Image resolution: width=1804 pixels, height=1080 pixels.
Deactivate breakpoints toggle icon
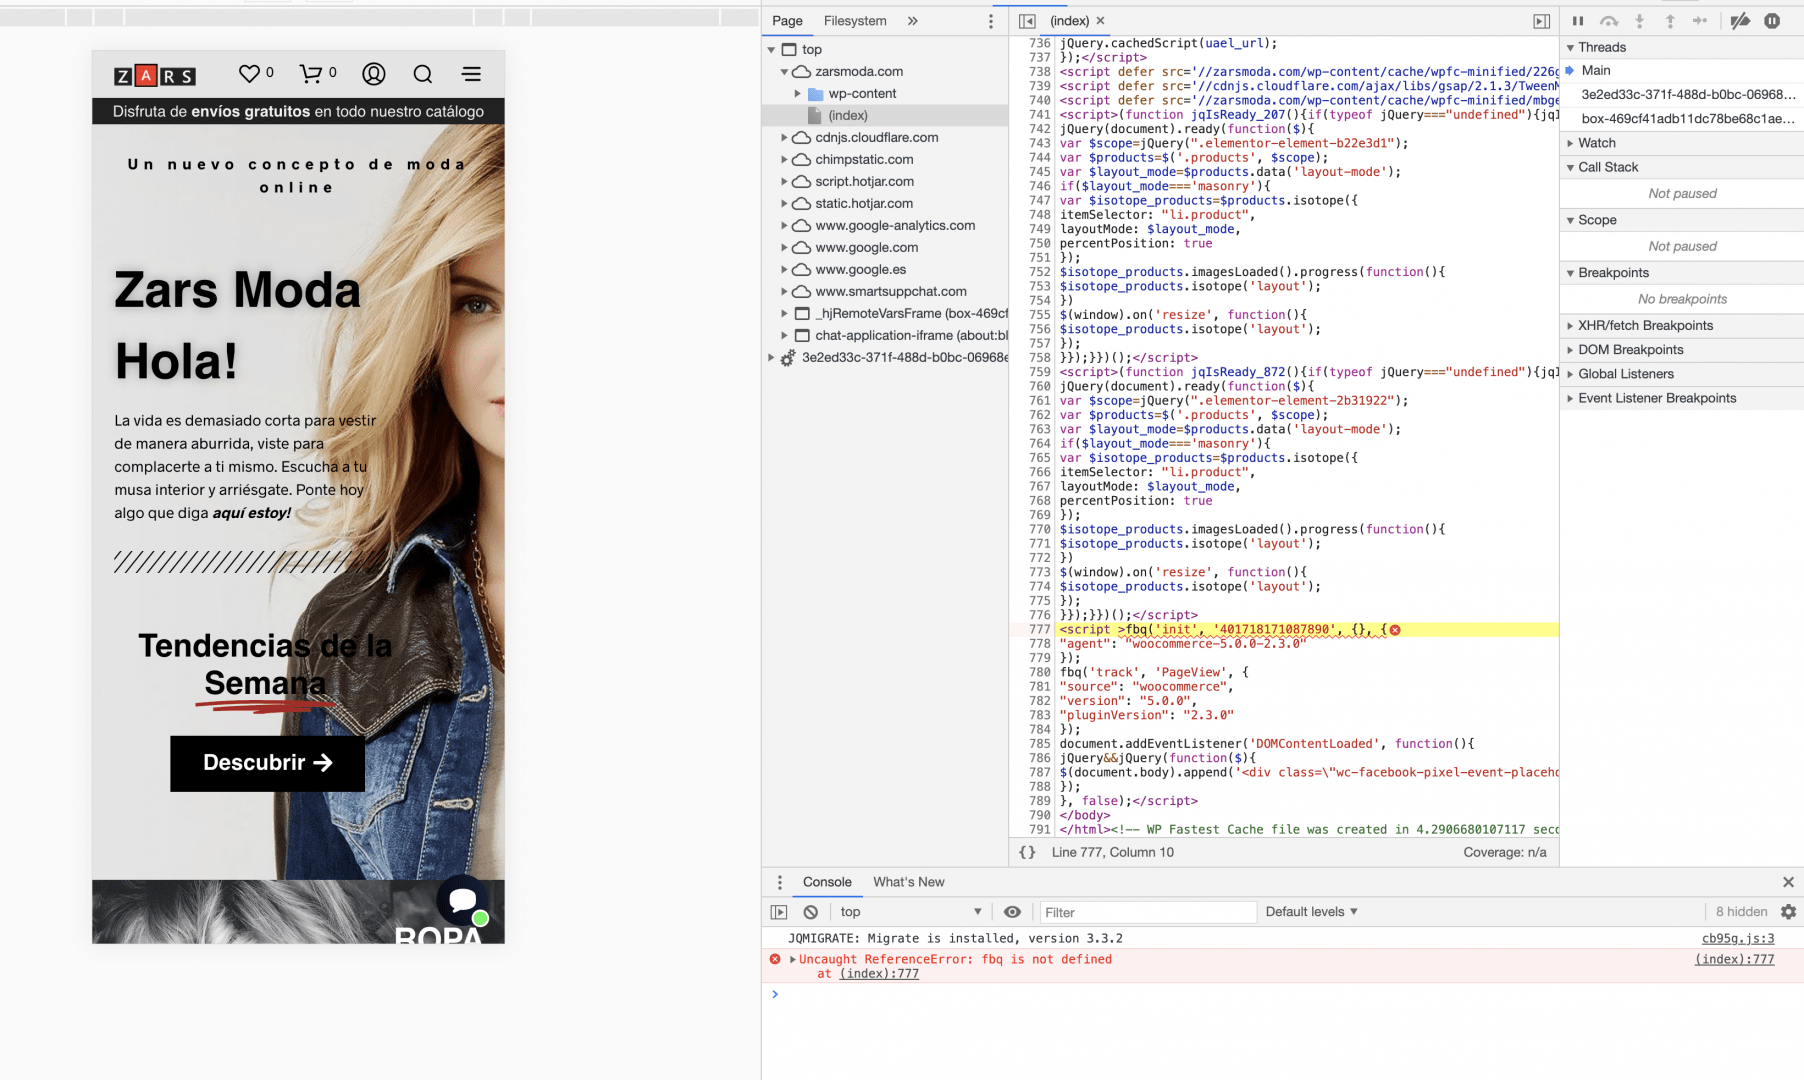pyautogui.click(x=1740, y=21)
